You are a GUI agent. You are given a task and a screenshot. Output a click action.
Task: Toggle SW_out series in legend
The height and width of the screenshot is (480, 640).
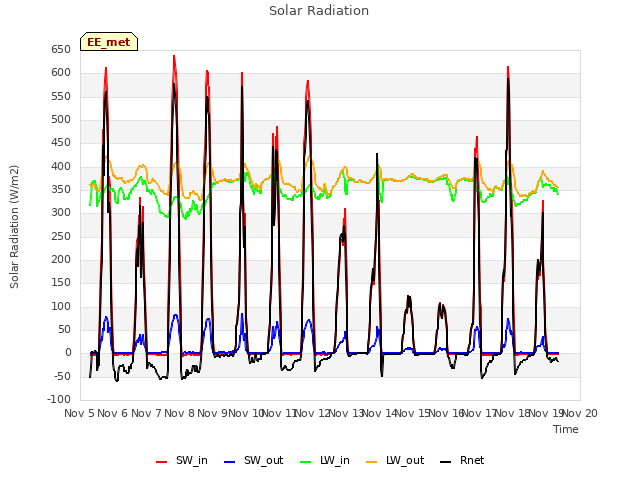pos(253,460)
